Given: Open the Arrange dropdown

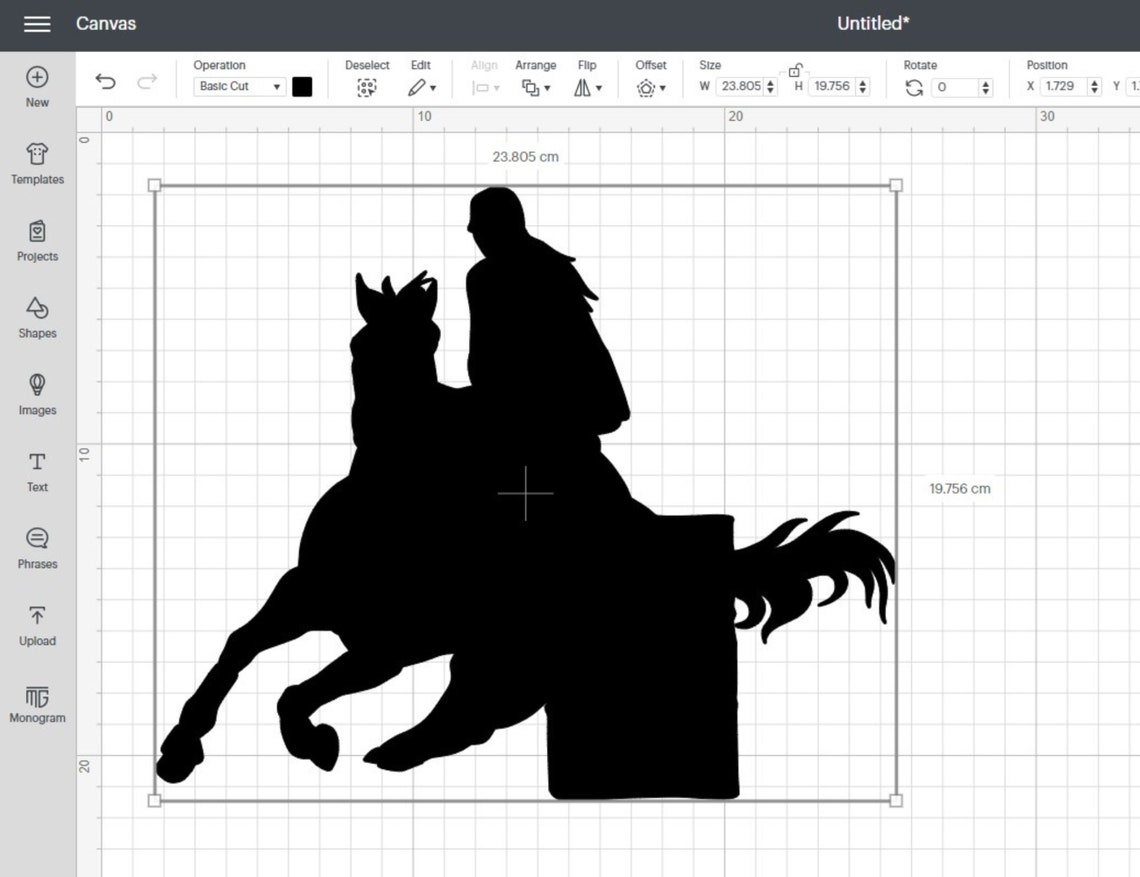Looking at the screenshot, I should [536, 87].
